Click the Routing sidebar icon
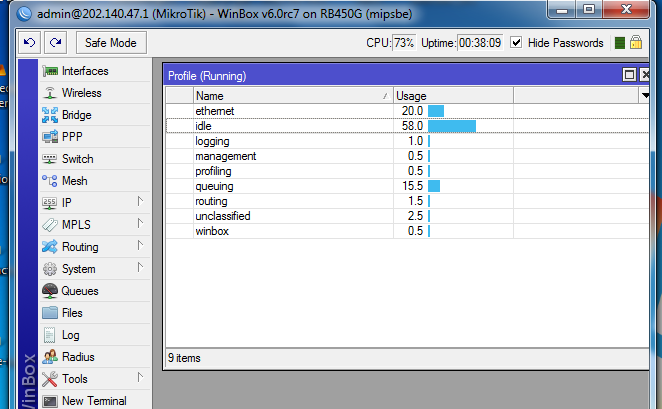Screen dimensions: 662x409 pyautogui.click(x=50, y=247)
